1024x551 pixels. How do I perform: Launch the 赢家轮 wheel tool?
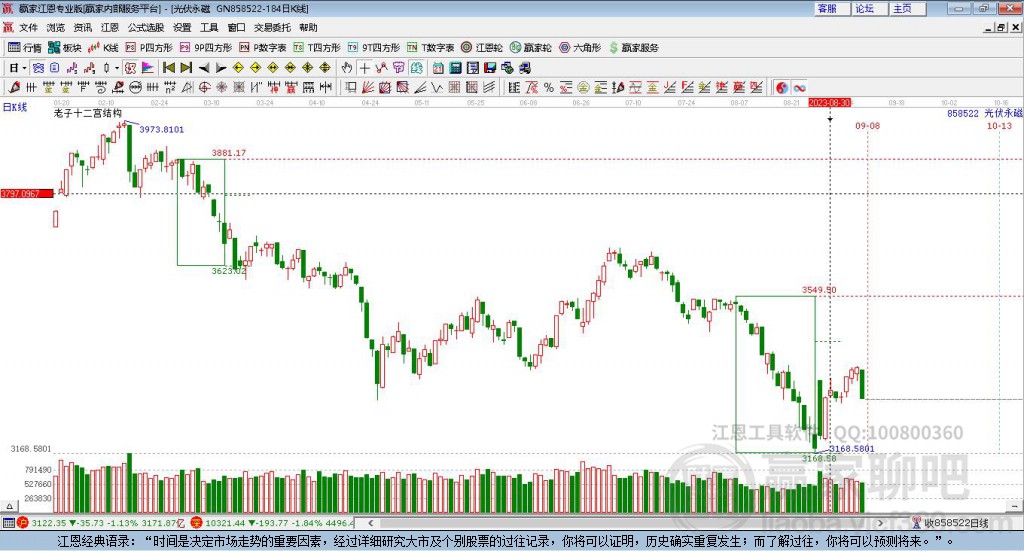530,48
